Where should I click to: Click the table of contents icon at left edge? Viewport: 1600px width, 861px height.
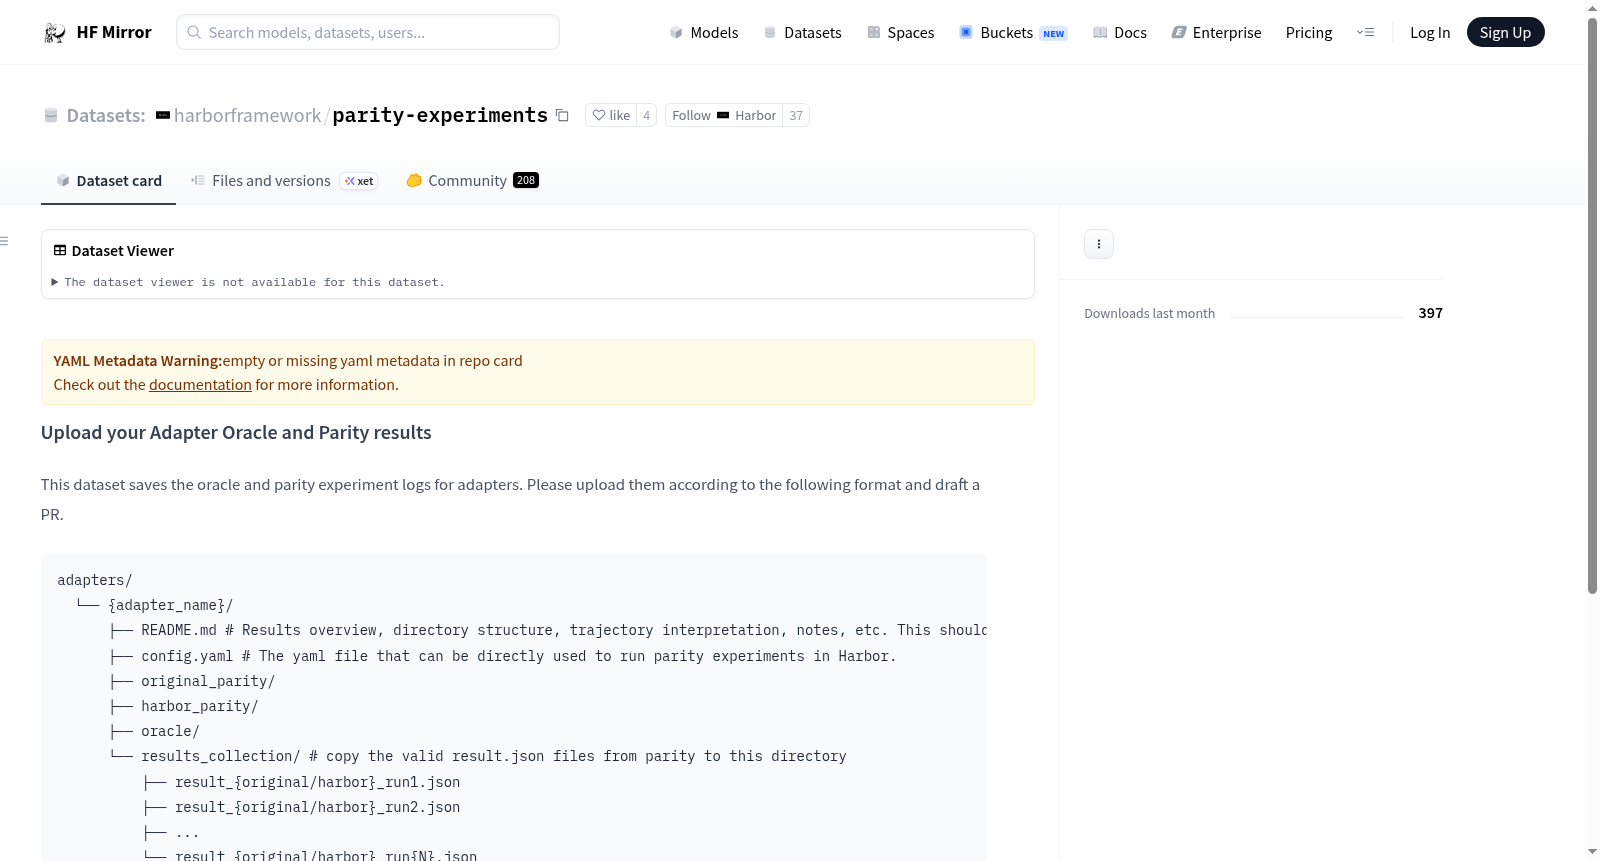[x=4, y=241]
